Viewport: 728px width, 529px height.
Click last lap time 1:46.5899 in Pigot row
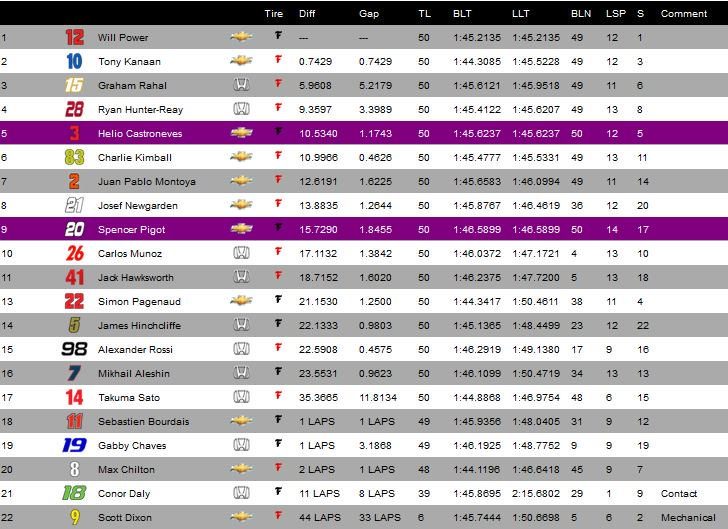pyautogui.click(x=536, y=229)
